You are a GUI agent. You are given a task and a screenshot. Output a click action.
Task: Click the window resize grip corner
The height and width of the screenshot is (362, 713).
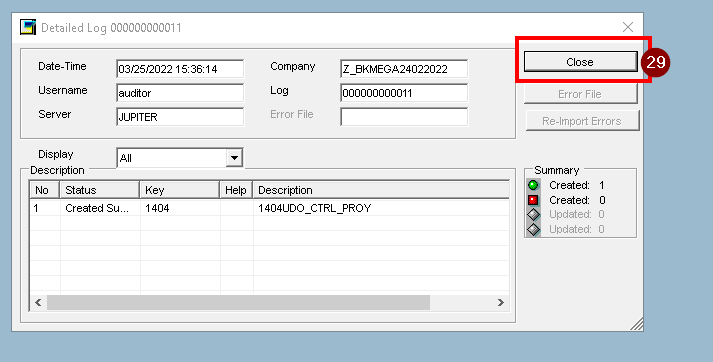637,324
